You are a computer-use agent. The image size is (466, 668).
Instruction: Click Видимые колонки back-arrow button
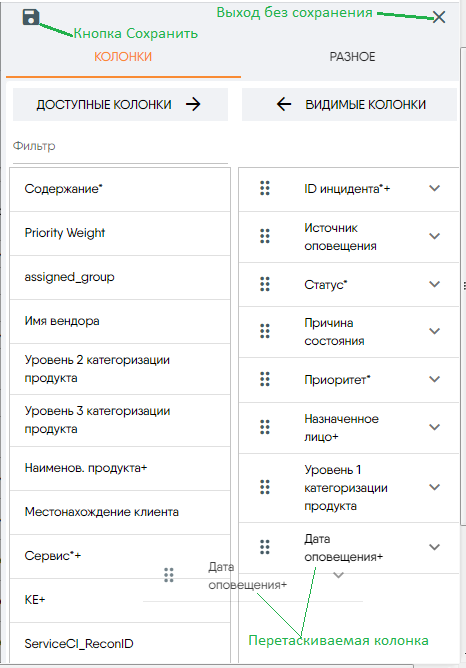click(x=349, y=104)
